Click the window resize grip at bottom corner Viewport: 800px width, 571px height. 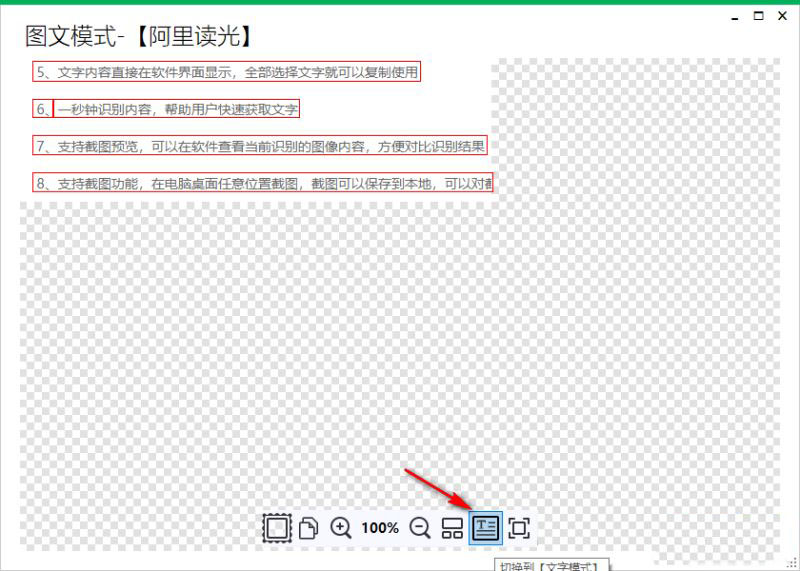(792, 563)
